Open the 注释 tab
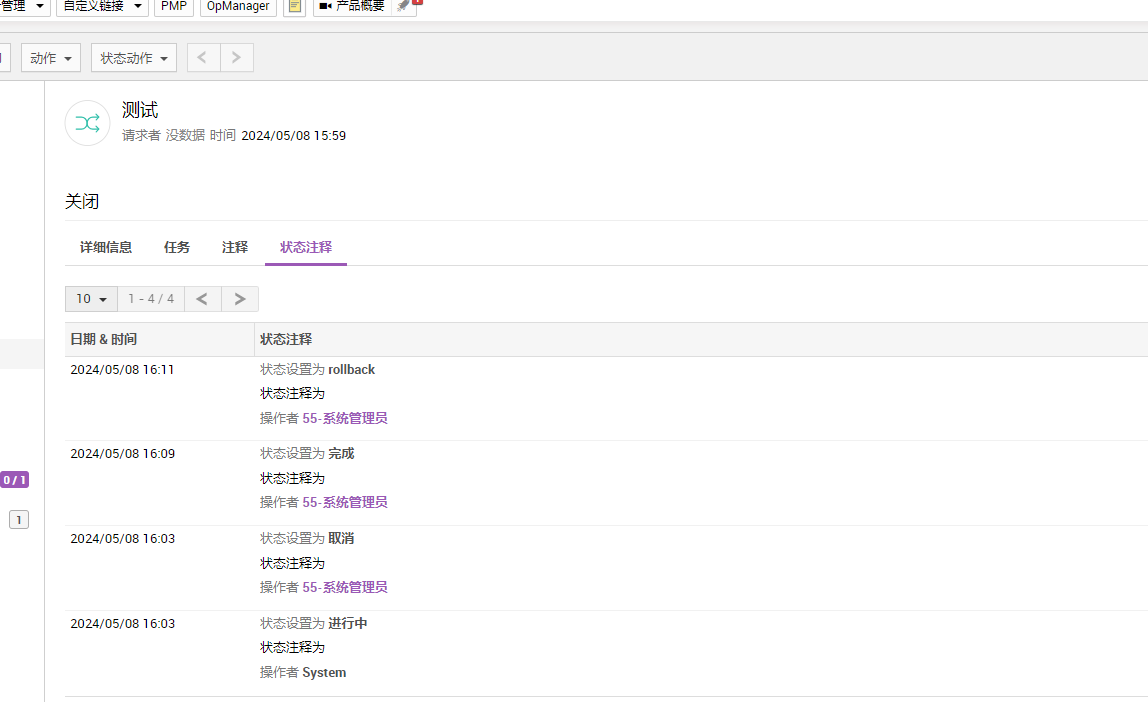Viewport: 1148px width, 702px height. (x=235, y=247)
